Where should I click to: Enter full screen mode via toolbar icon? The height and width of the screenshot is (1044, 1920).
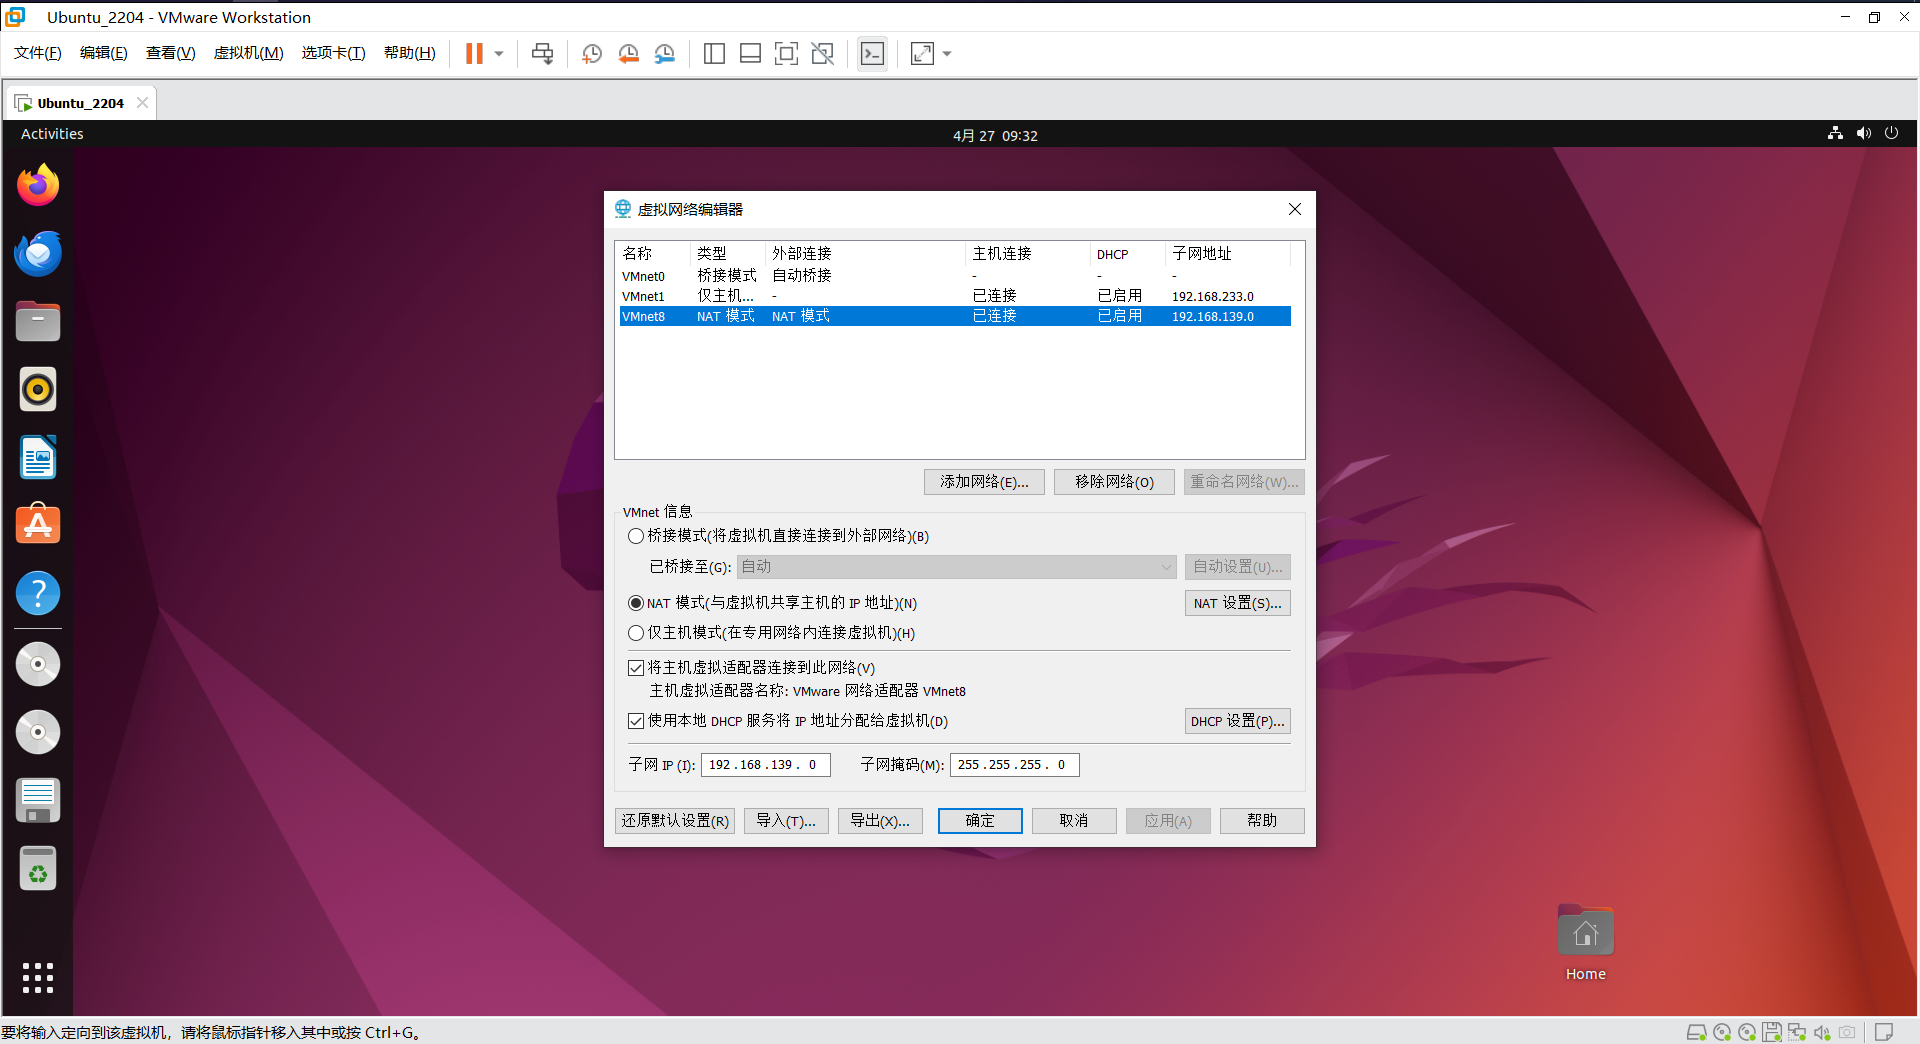pyautogui.click(x=787, y=54)
